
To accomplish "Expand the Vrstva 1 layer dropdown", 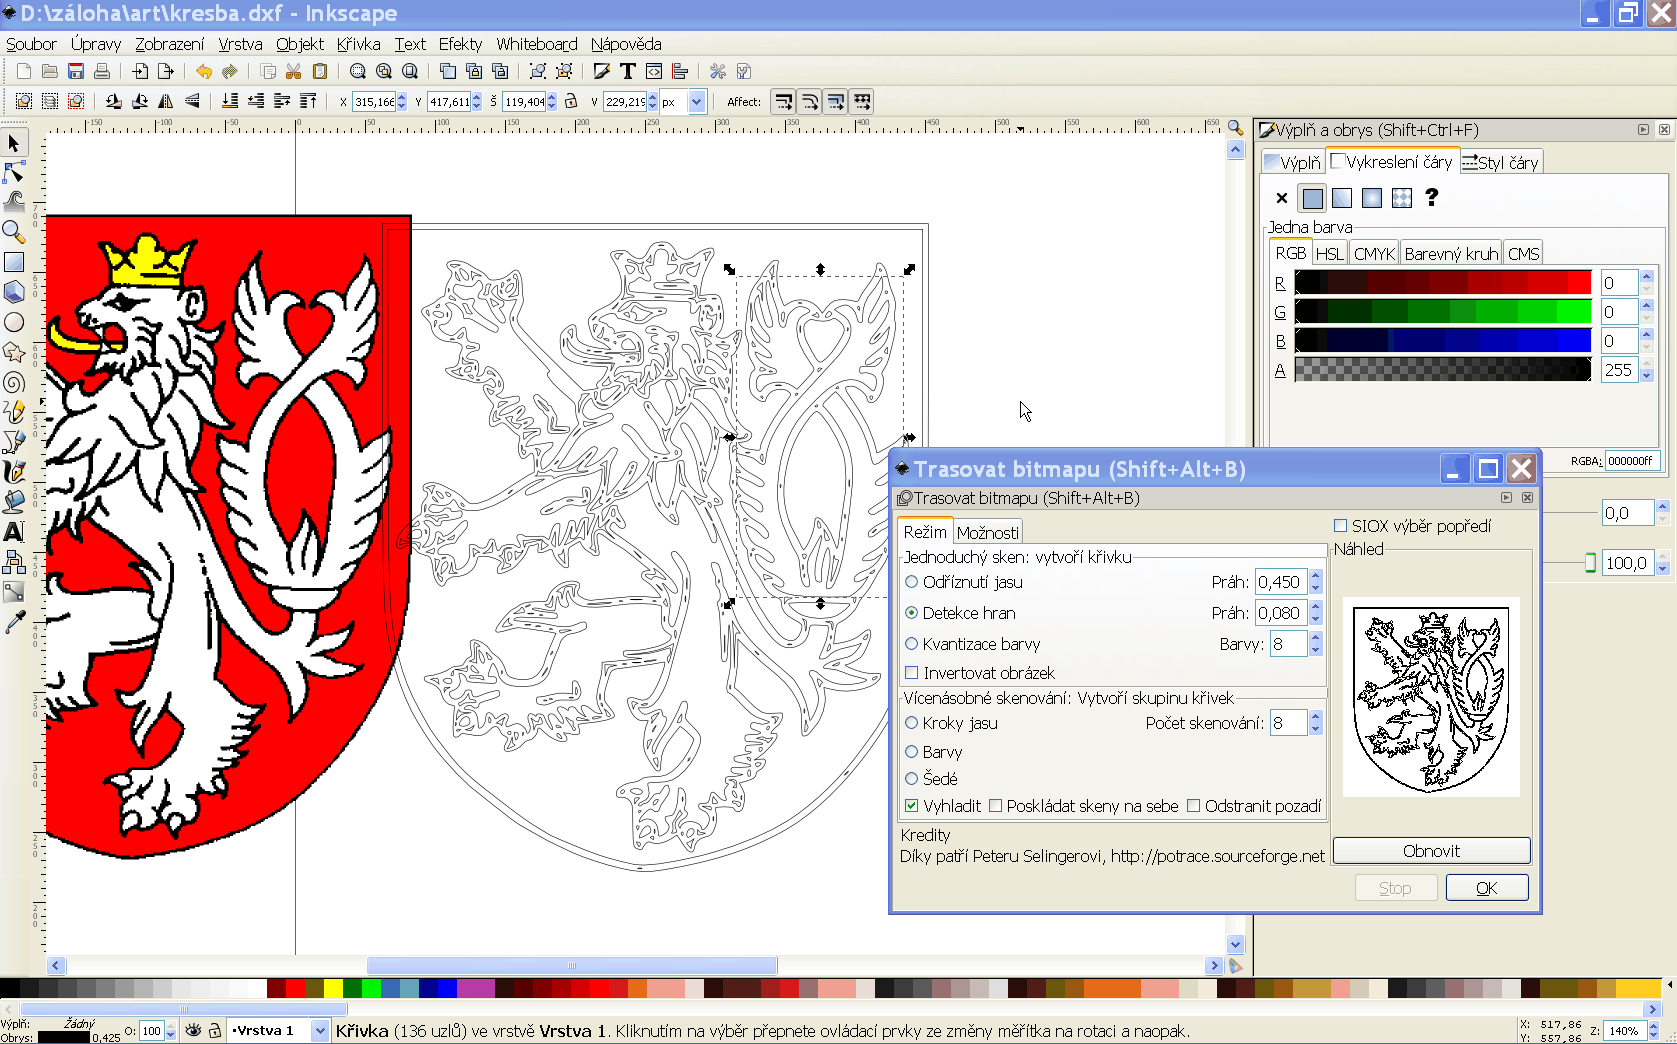I will 320,1030.
